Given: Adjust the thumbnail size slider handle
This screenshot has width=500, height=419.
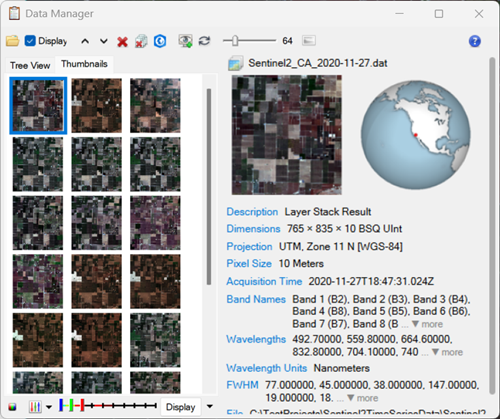Looking at the screenshot, I should (x=235, y=41).
